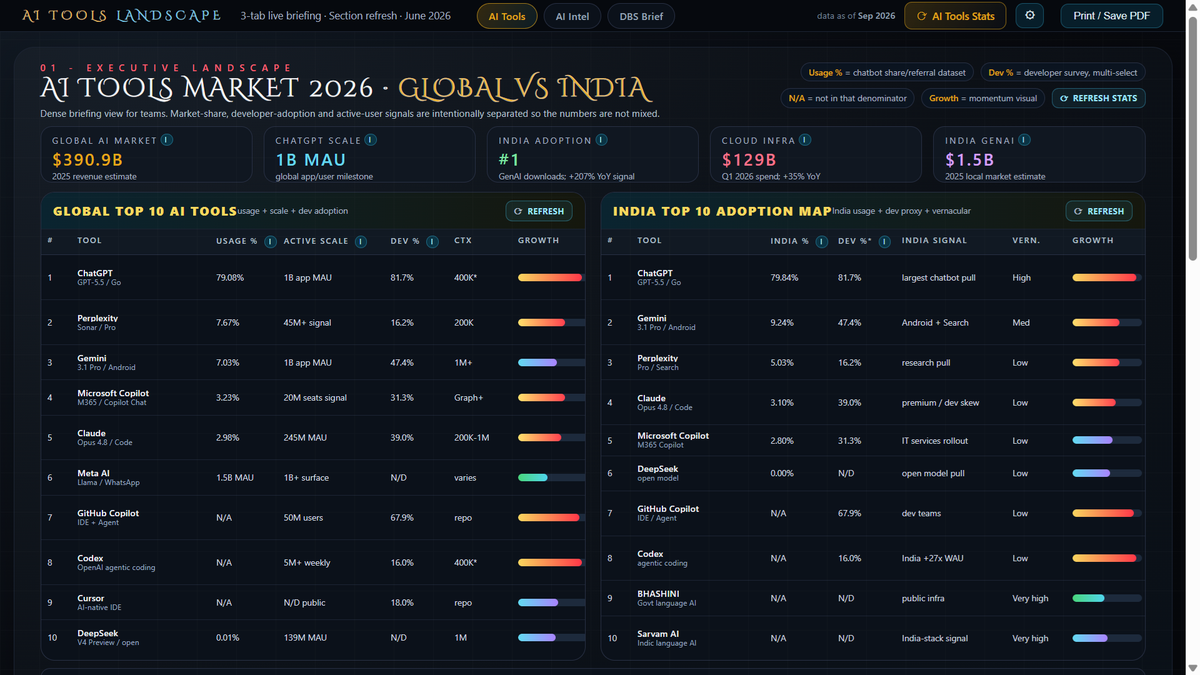
Task: Refresh the Global Top 10 AI Tools table
Action: (539, 211)
